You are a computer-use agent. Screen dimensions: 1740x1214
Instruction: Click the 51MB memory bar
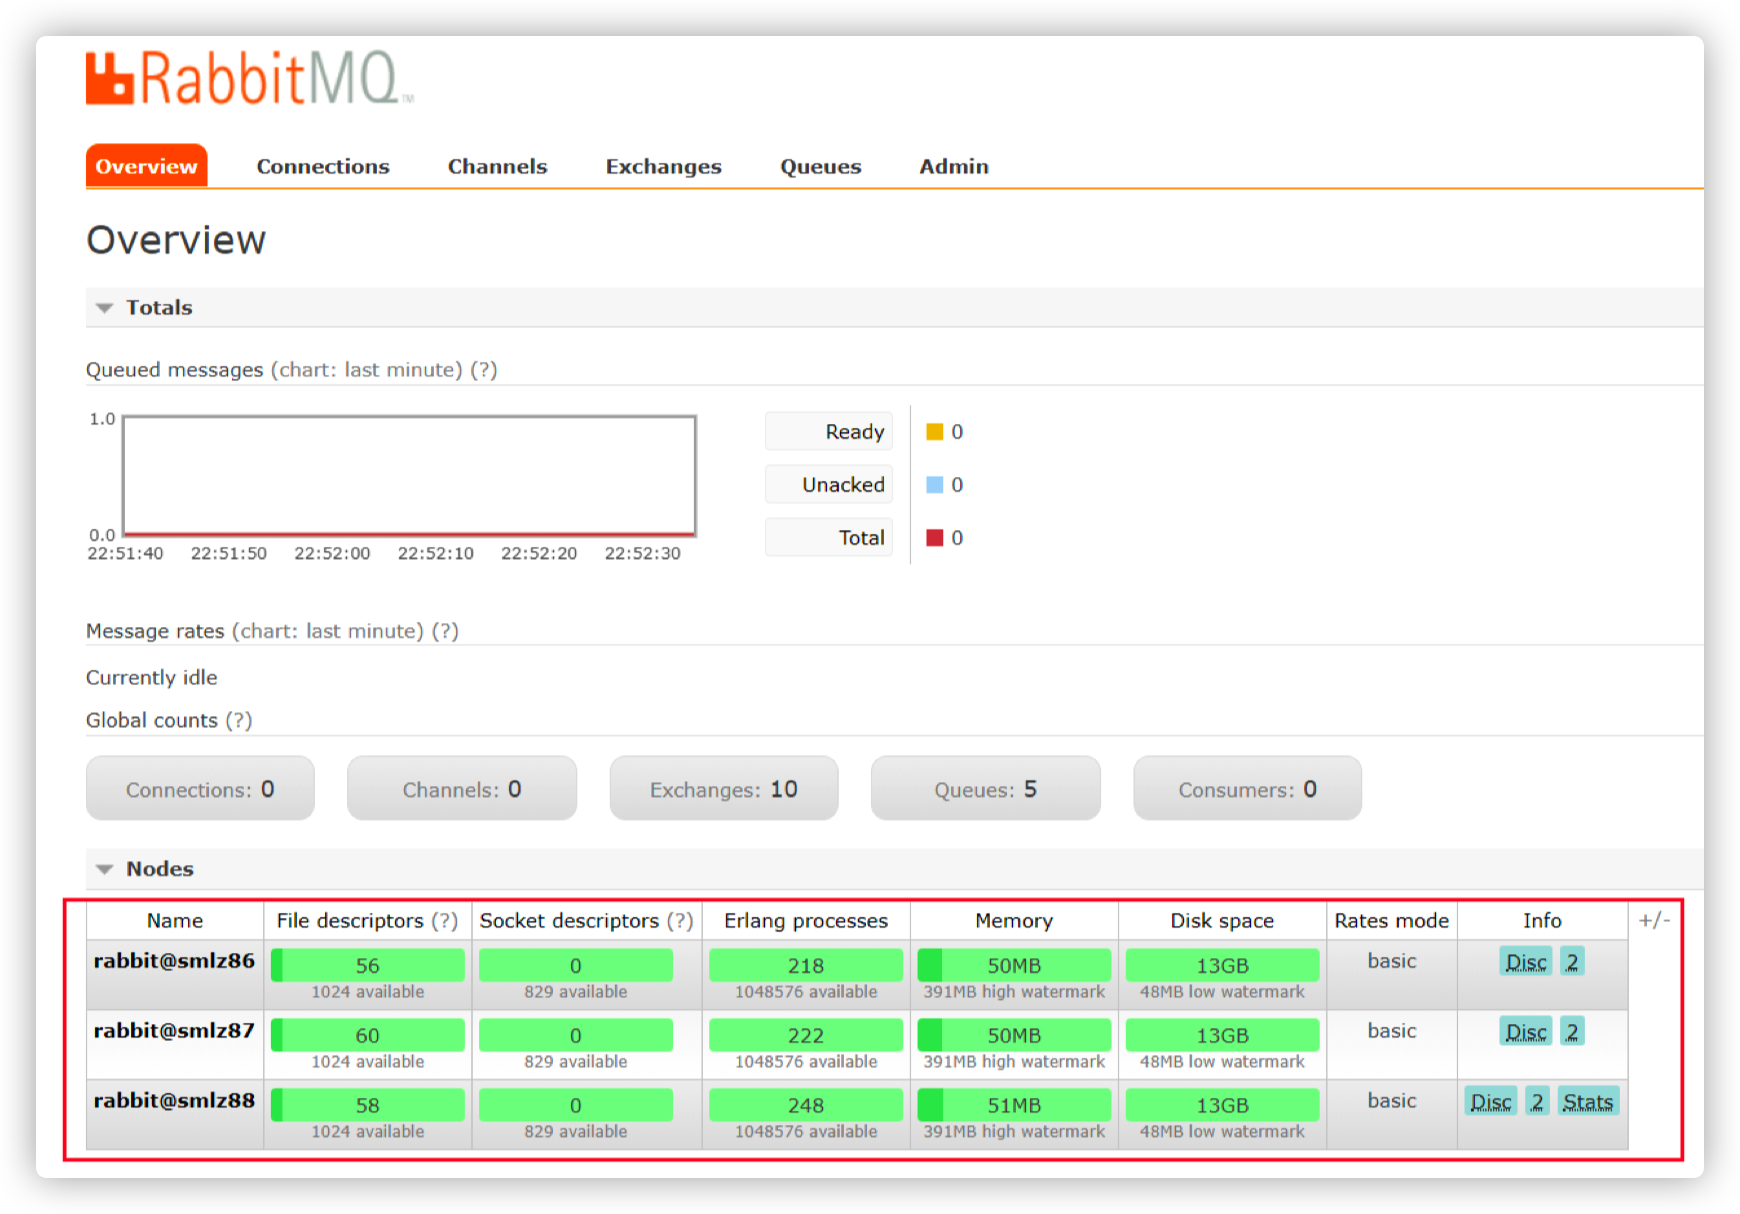click(1014, 1106)
